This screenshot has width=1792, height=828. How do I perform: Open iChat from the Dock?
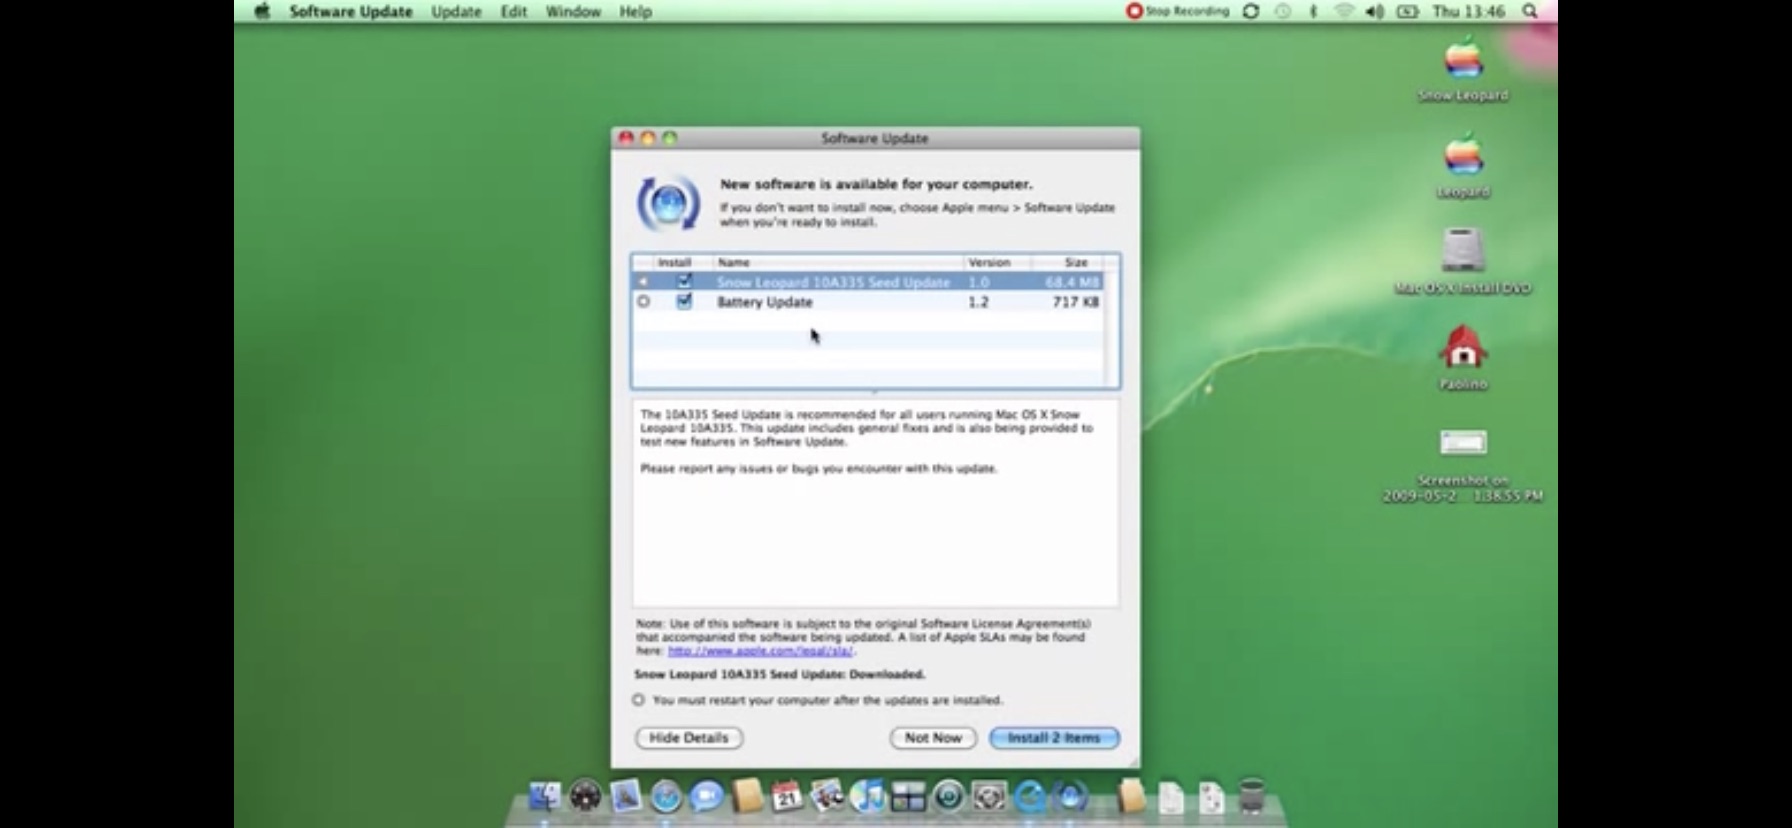point(706,797)
